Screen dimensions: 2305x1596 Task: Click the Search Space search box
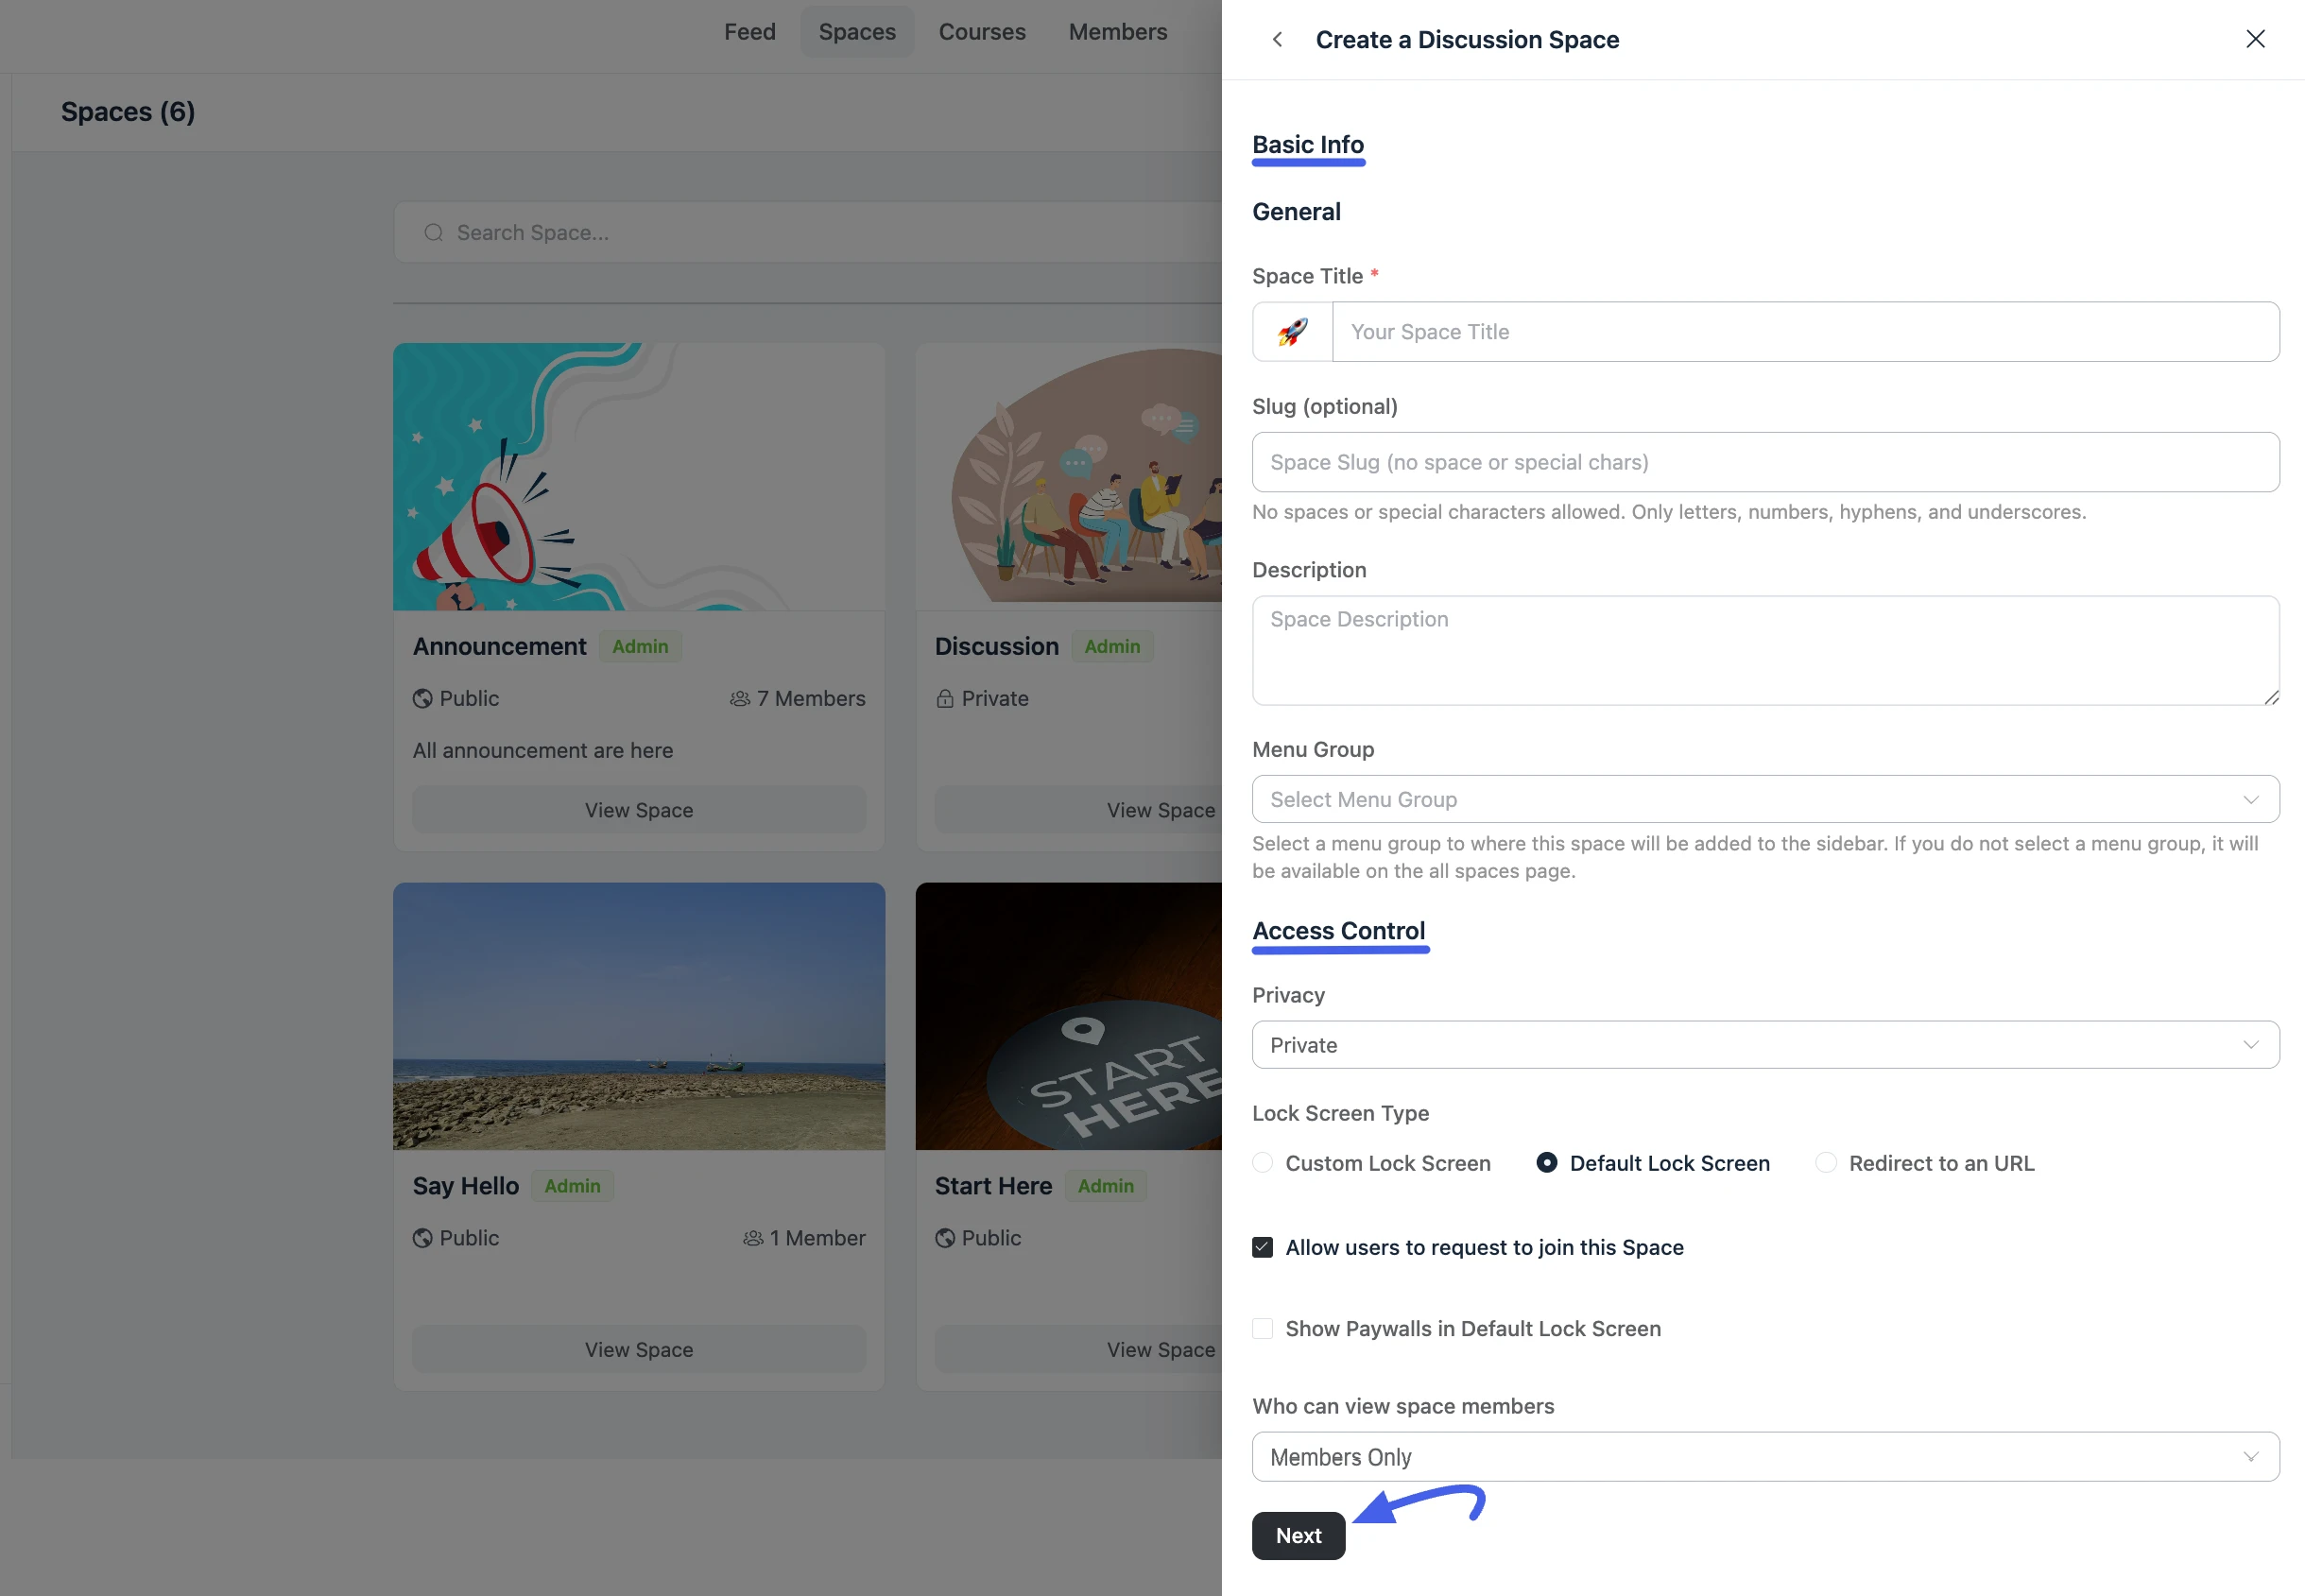808,233
